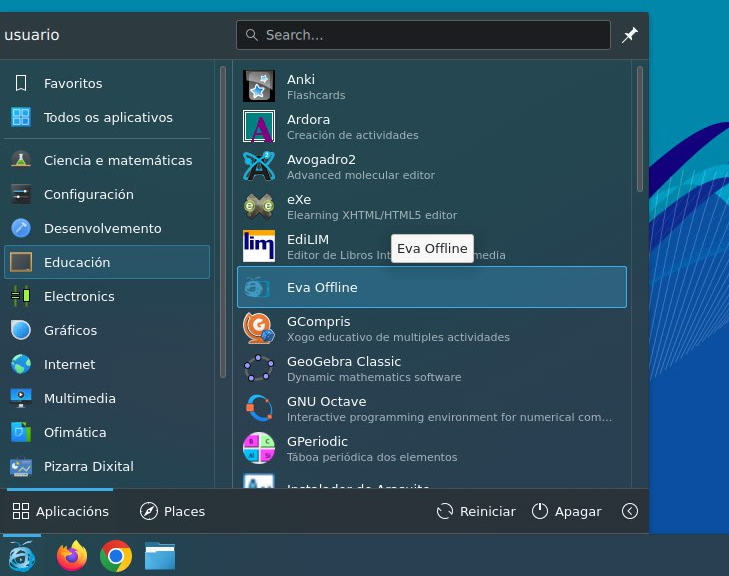Pin the application menu open
729x576 pixels.
[630, 35]
